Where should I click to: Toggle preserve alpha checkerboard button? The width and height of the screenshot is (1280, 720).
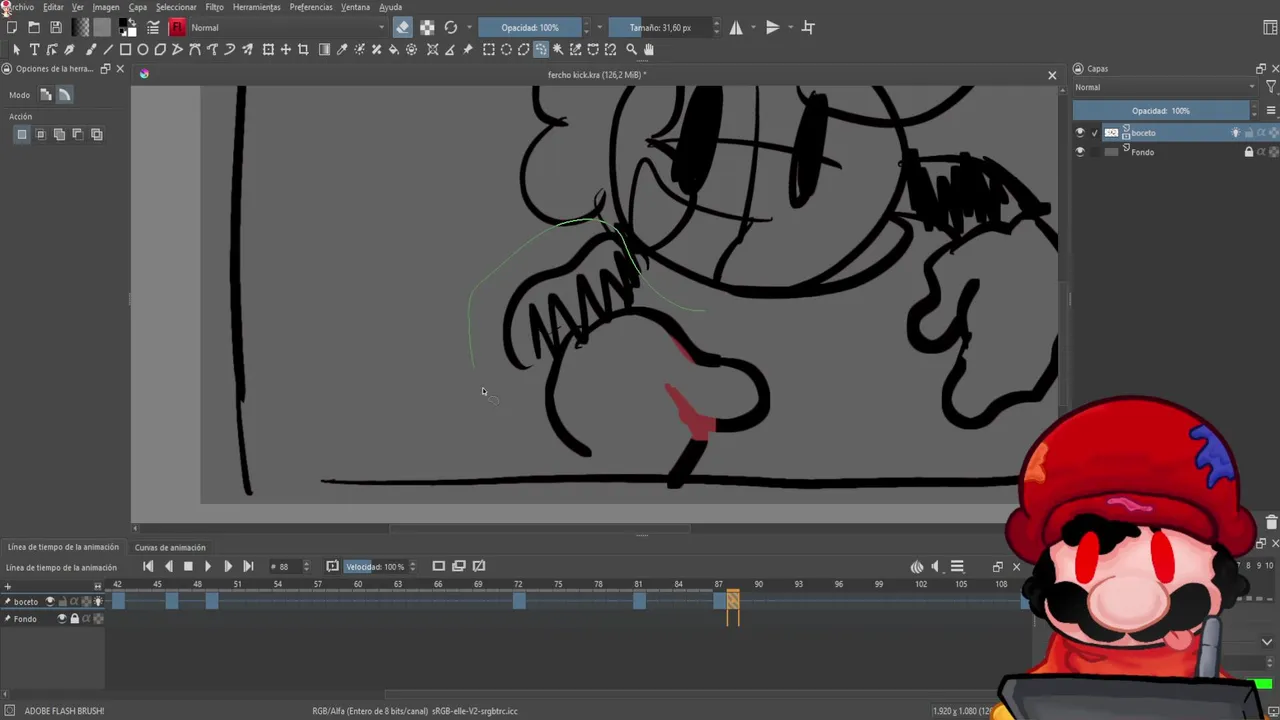(x=427, y=28)
